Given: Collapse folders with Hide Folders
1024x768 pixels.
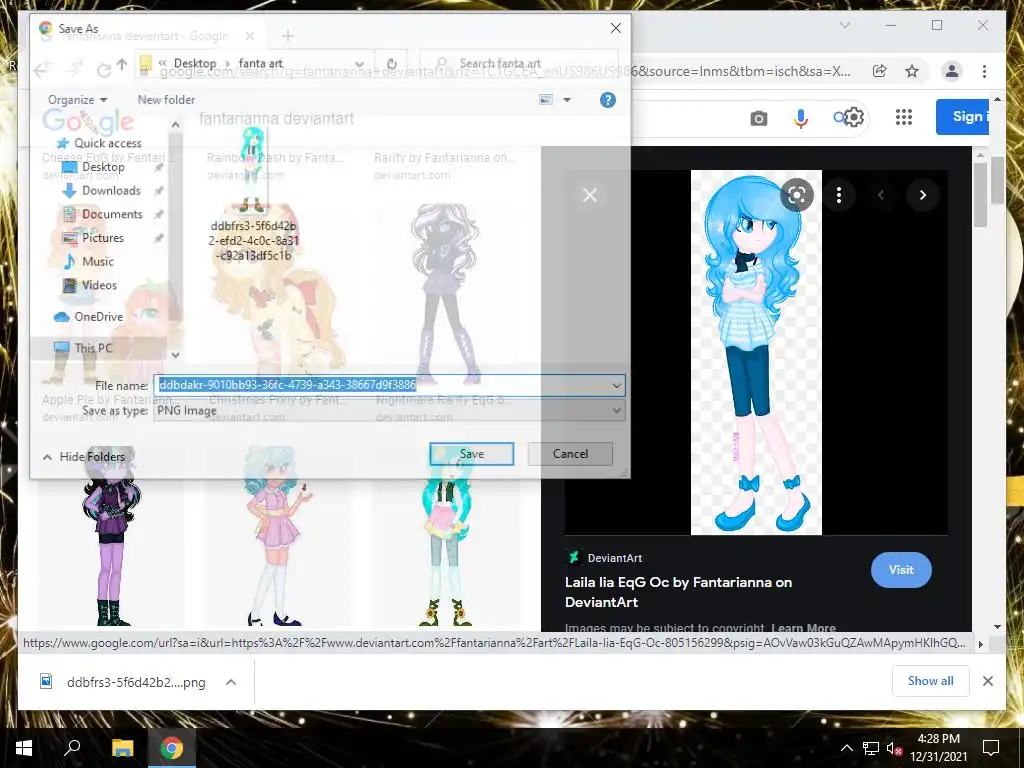Looking at the screenshot, I should 83,456.
